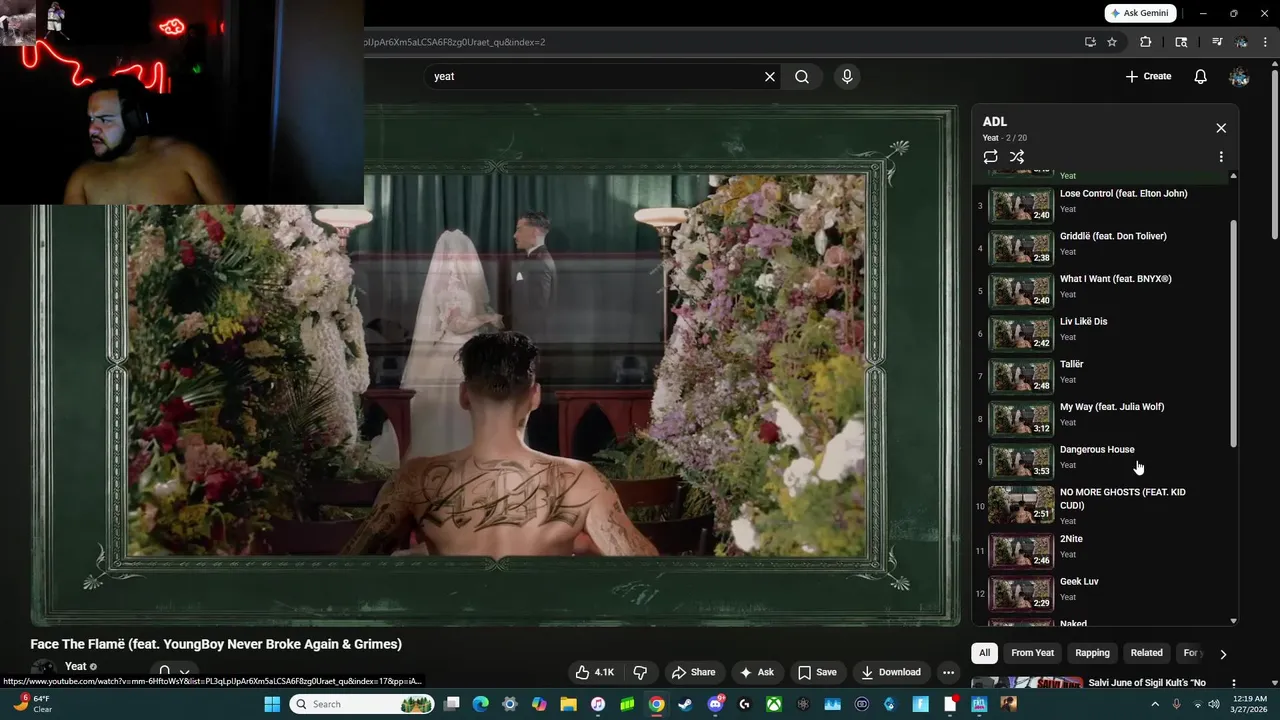
Task: Open the YouTube account avatar menu
Action: point(1239,76)
